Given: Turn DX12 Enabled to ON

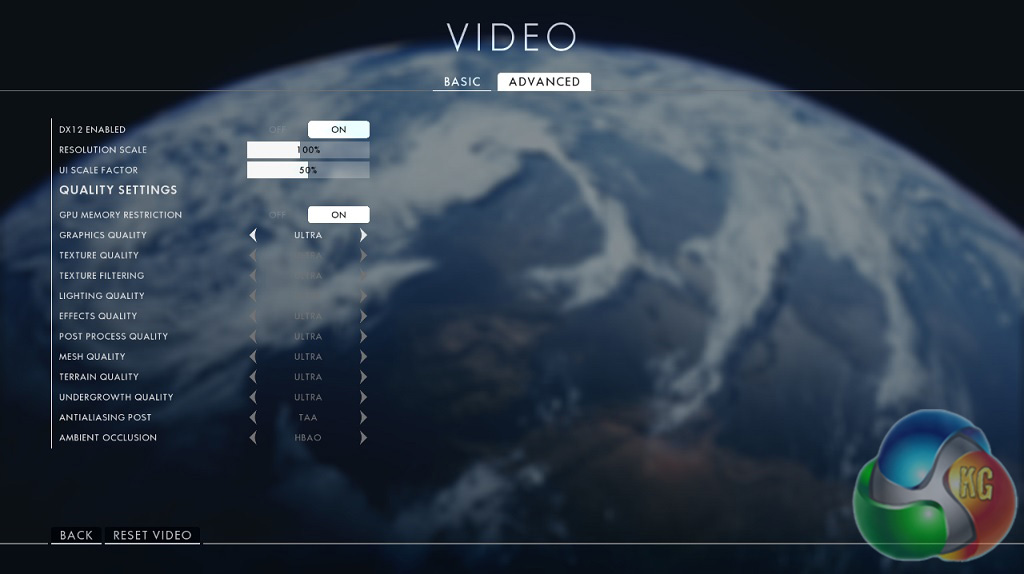Looking at the screenshot, I should coord(338,129).
